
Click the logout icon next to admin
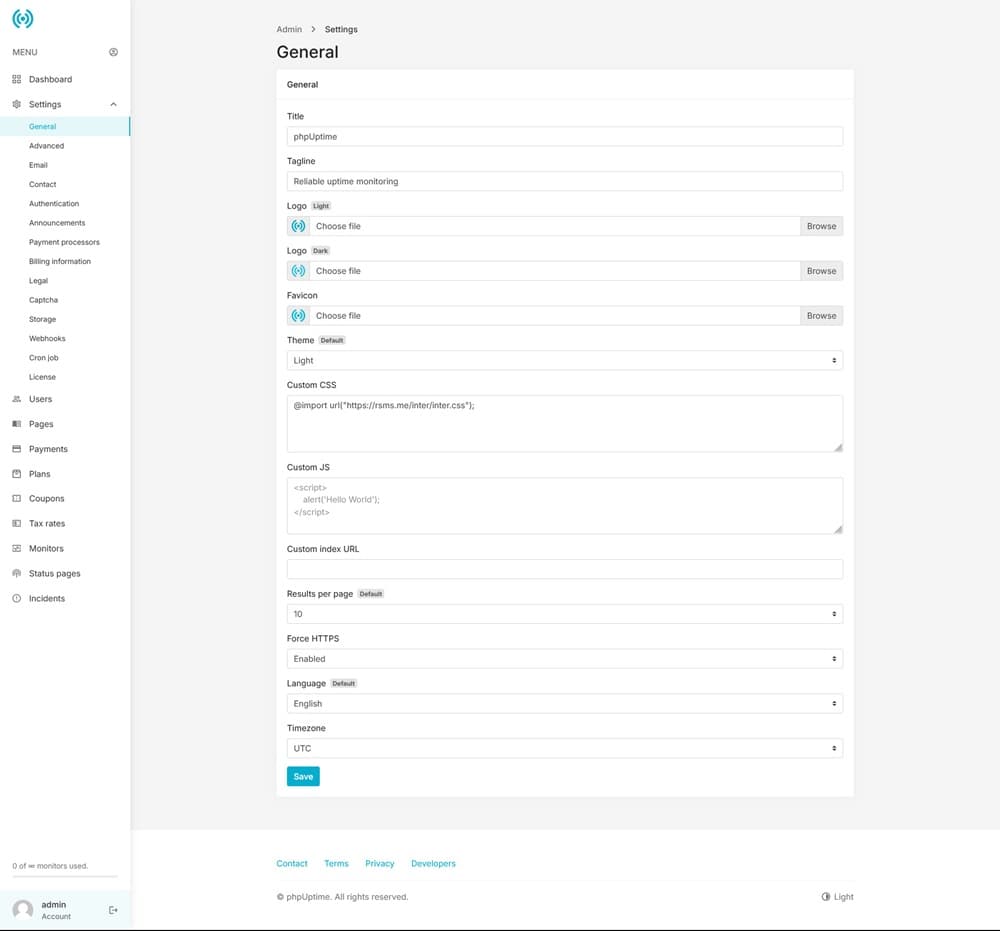tap(113, 910)
